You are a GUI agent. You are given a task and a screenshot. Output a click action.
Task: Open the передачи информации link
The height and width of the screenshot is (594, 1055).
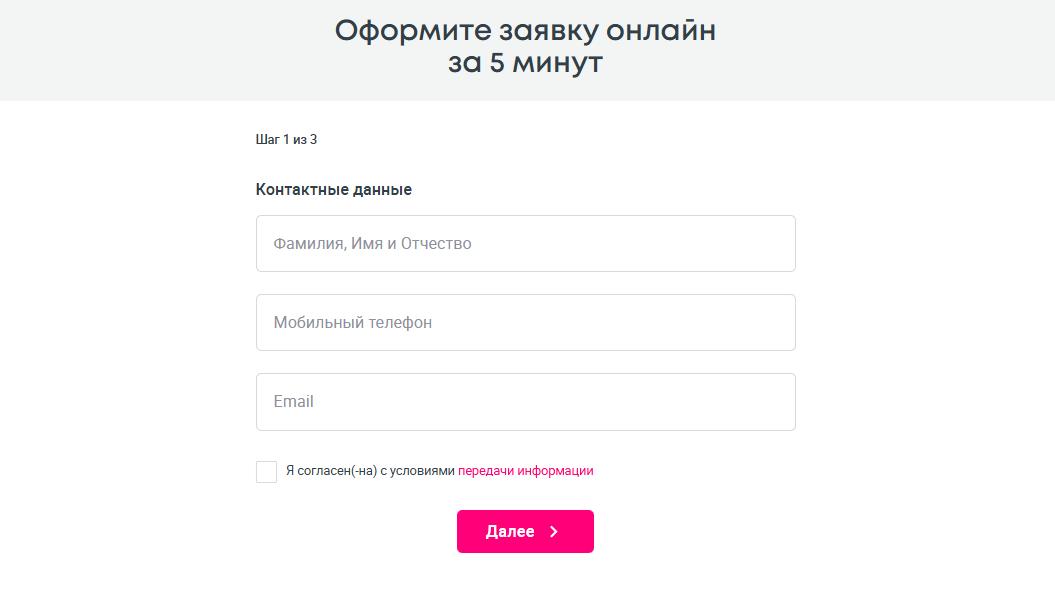click(525, 471)
